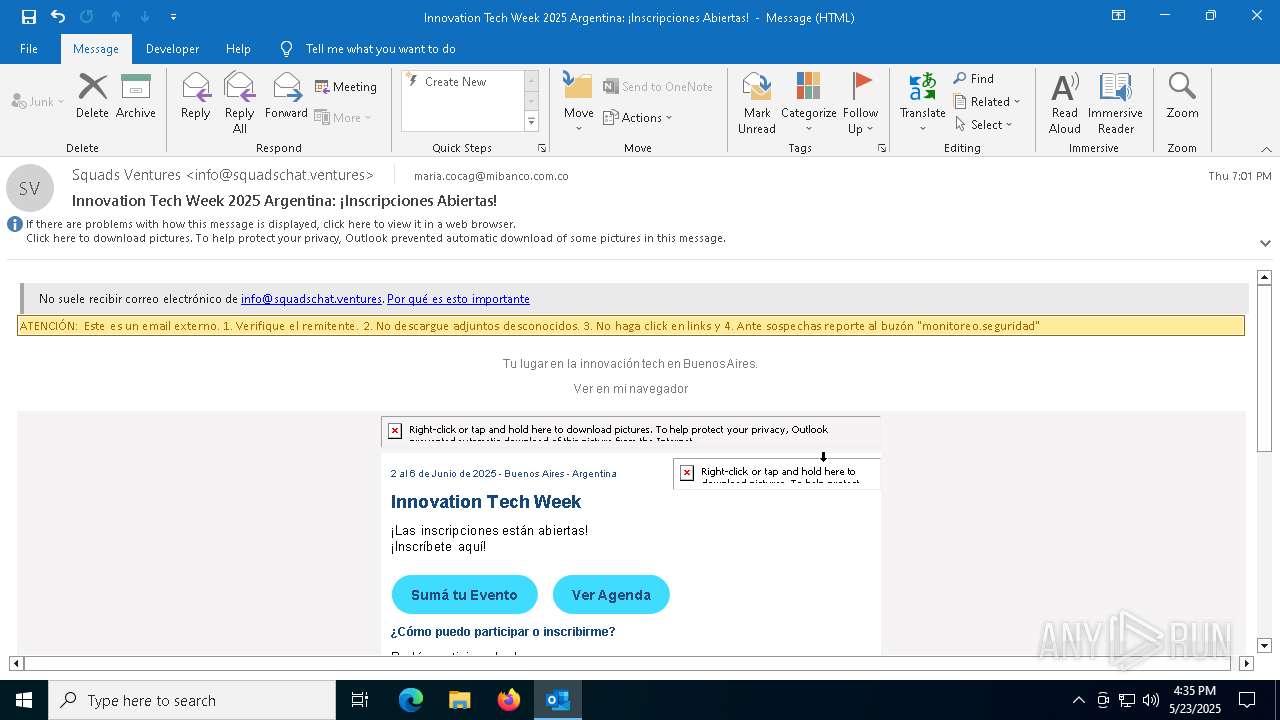Launch Microsoft Edge from the taskbar
1280x720 pixels.
click(x=411, y=700)
